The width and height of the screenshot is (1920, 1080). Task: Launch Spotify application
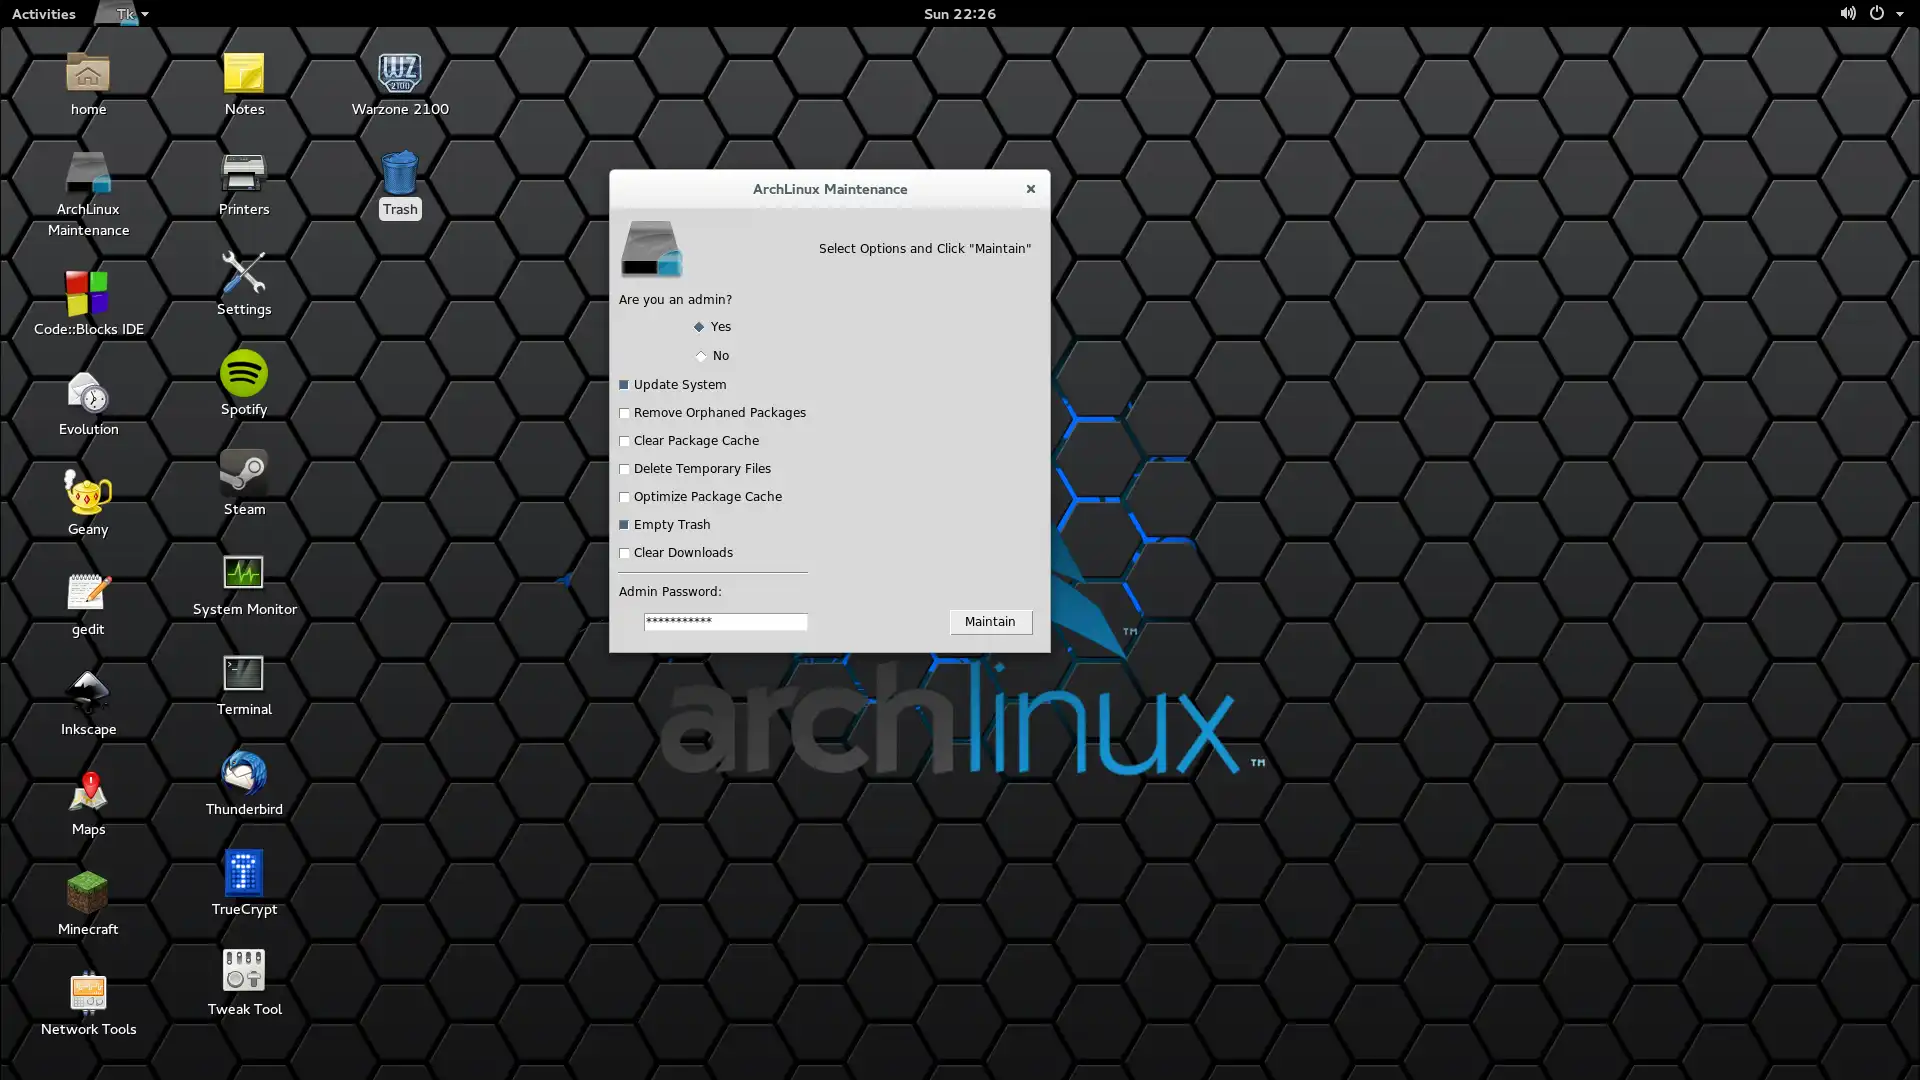click(x=243, y=382)
